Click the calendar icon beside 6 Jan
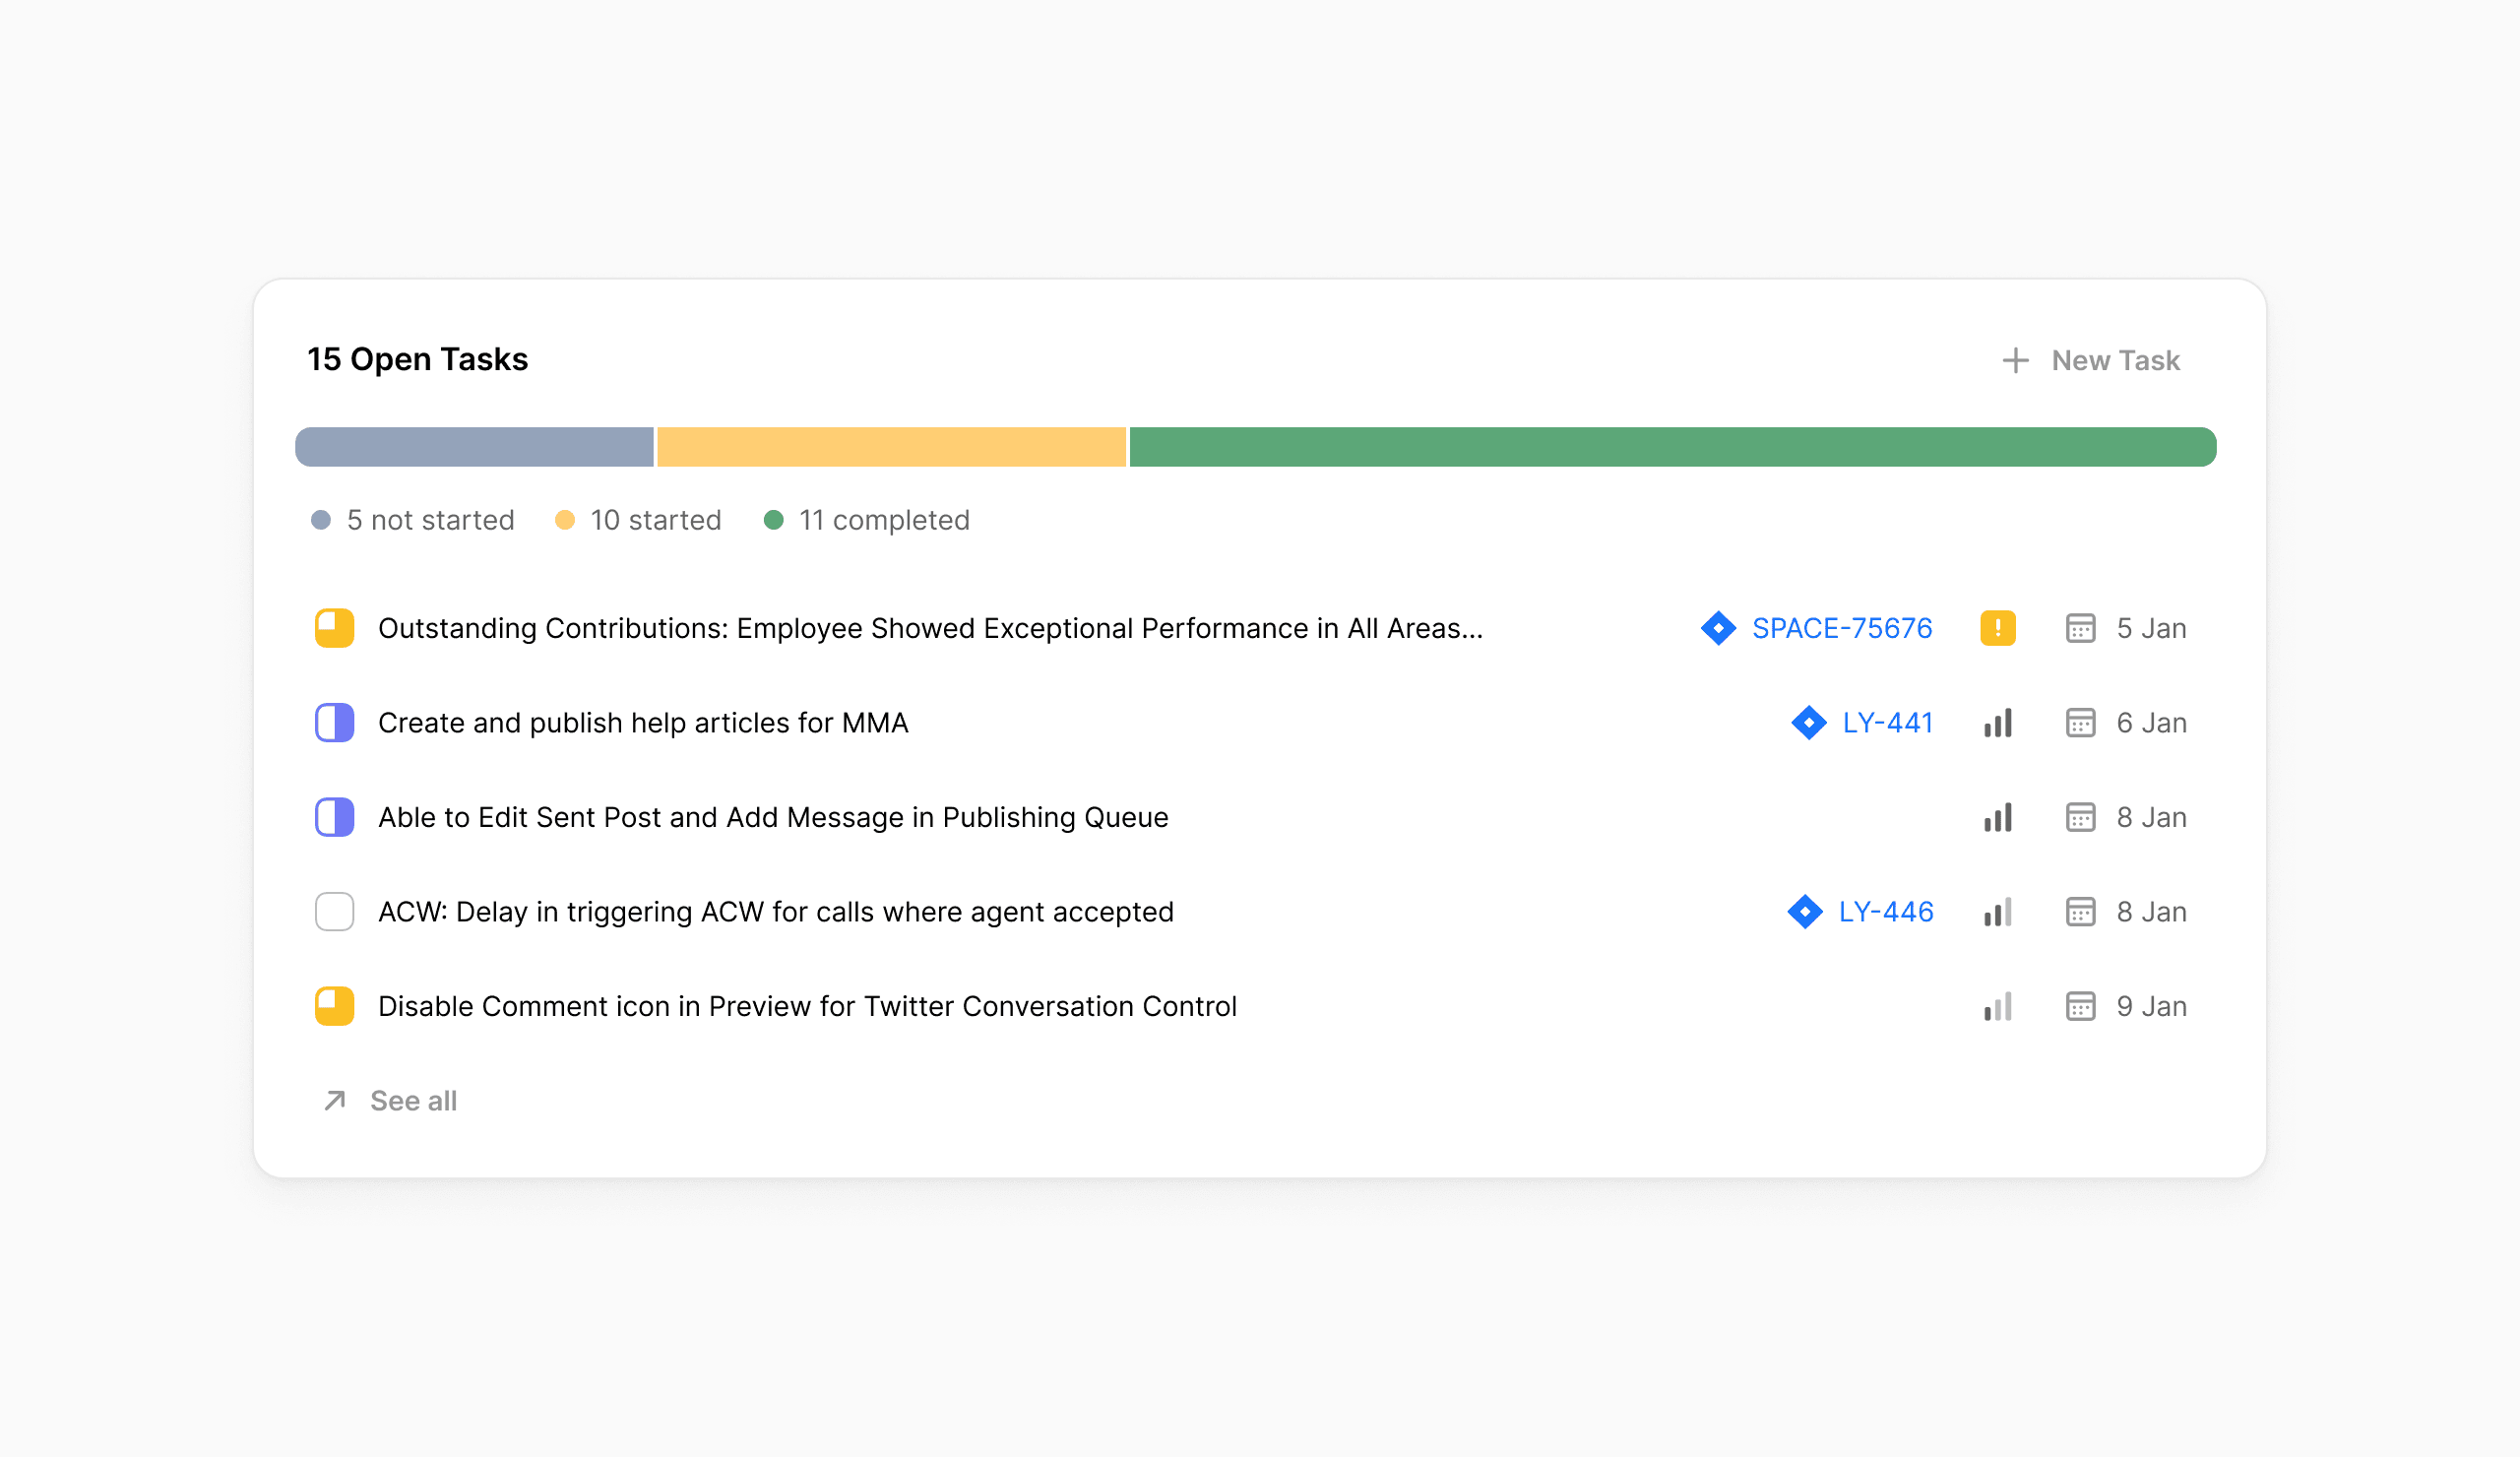This screenshot has width=2520, height=1457. click(2081, 723)
